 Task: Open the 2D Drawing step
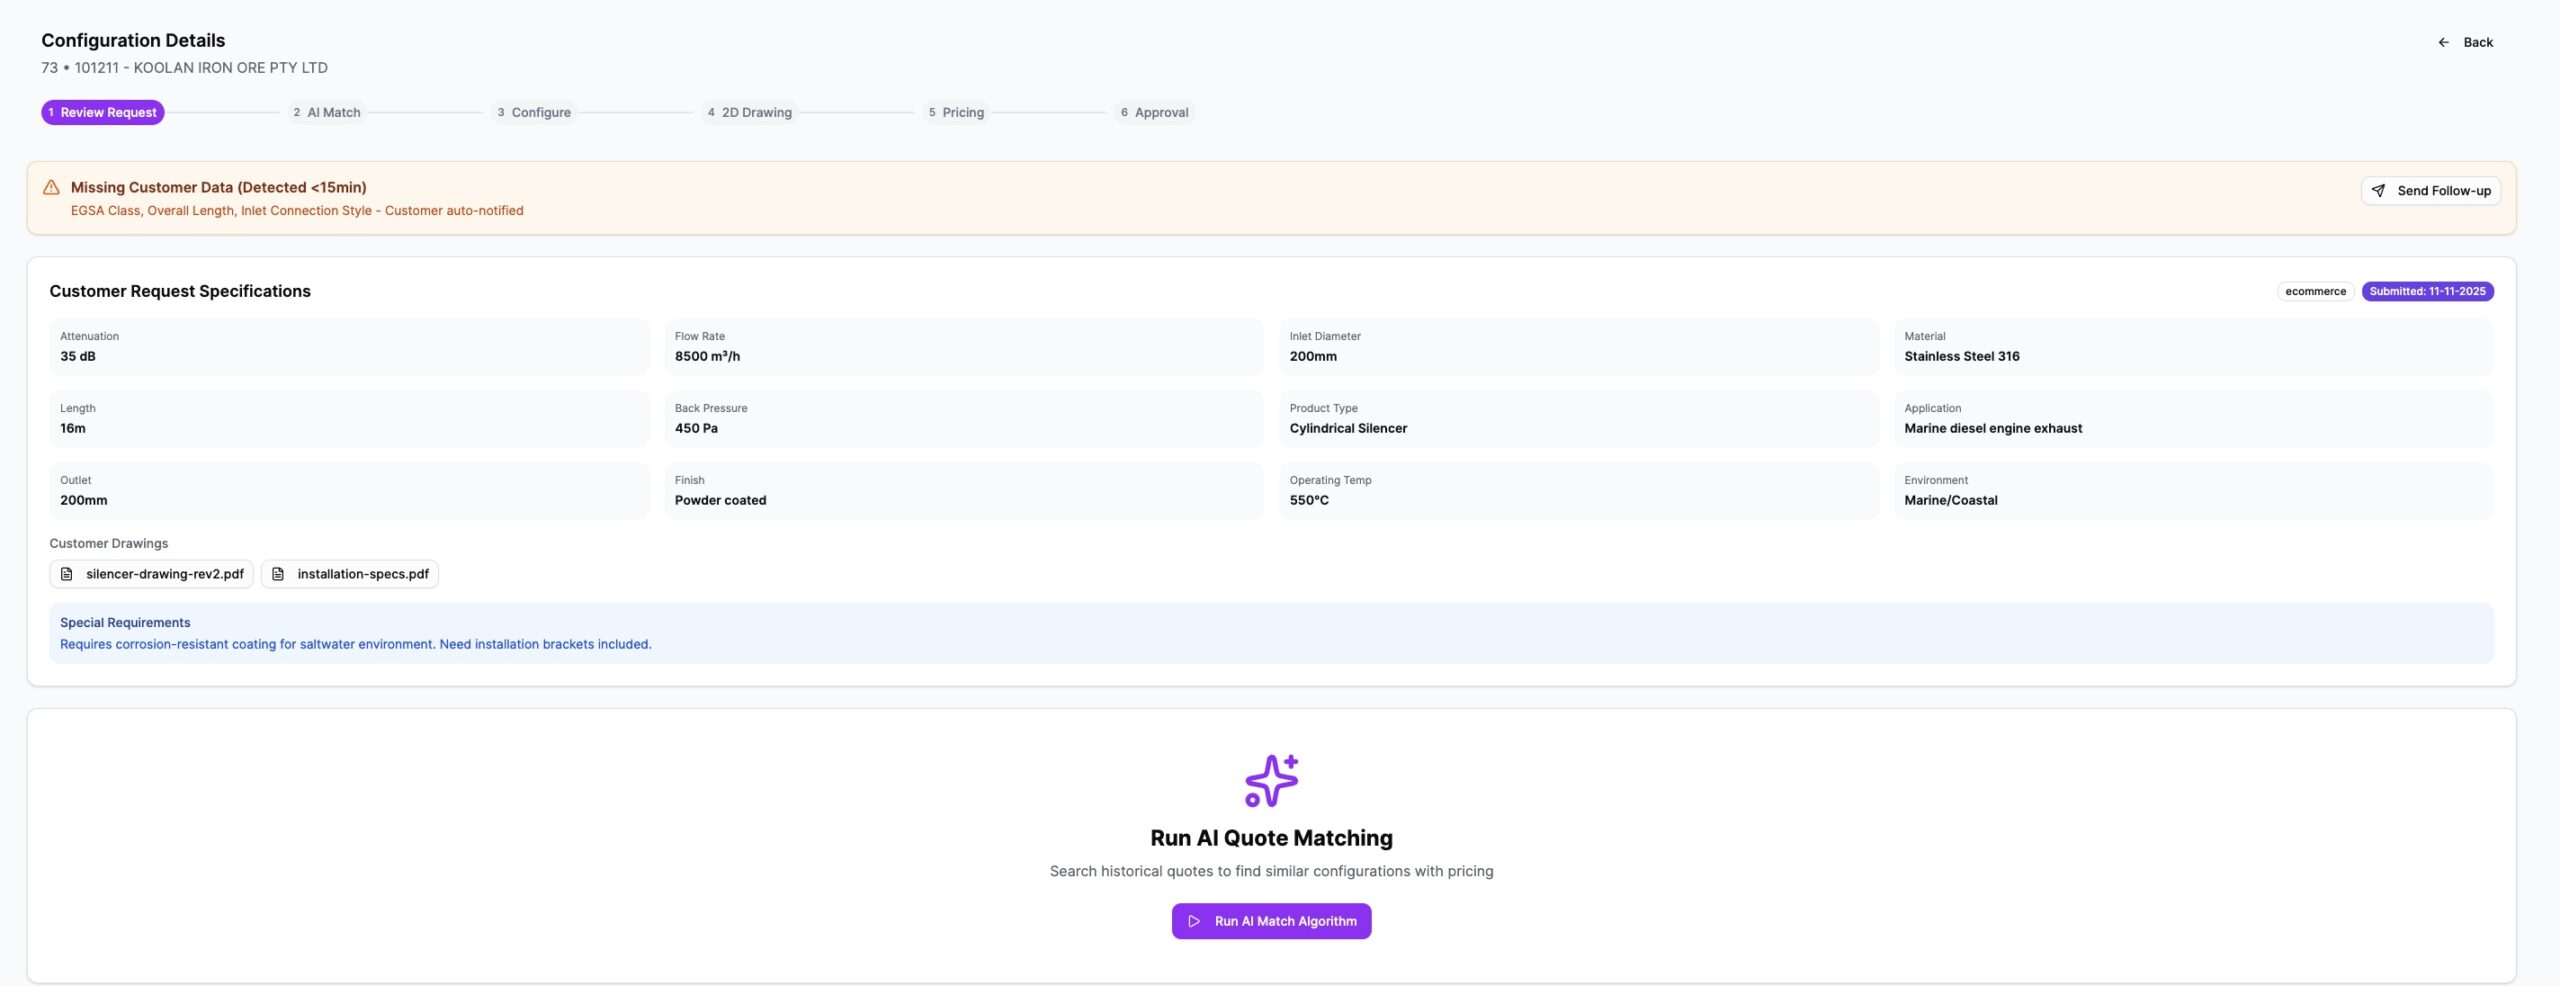click(750, 112)
